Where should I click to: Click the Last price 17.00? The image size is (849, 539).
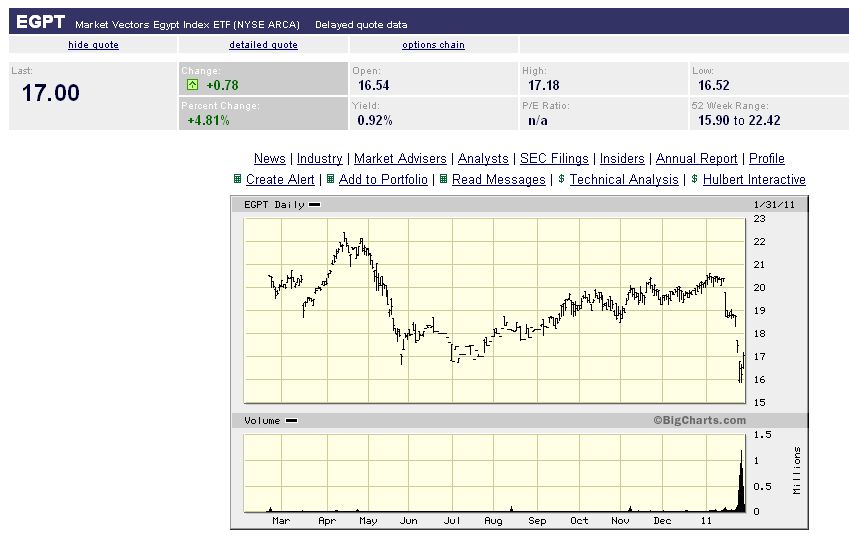click(50, 93)
